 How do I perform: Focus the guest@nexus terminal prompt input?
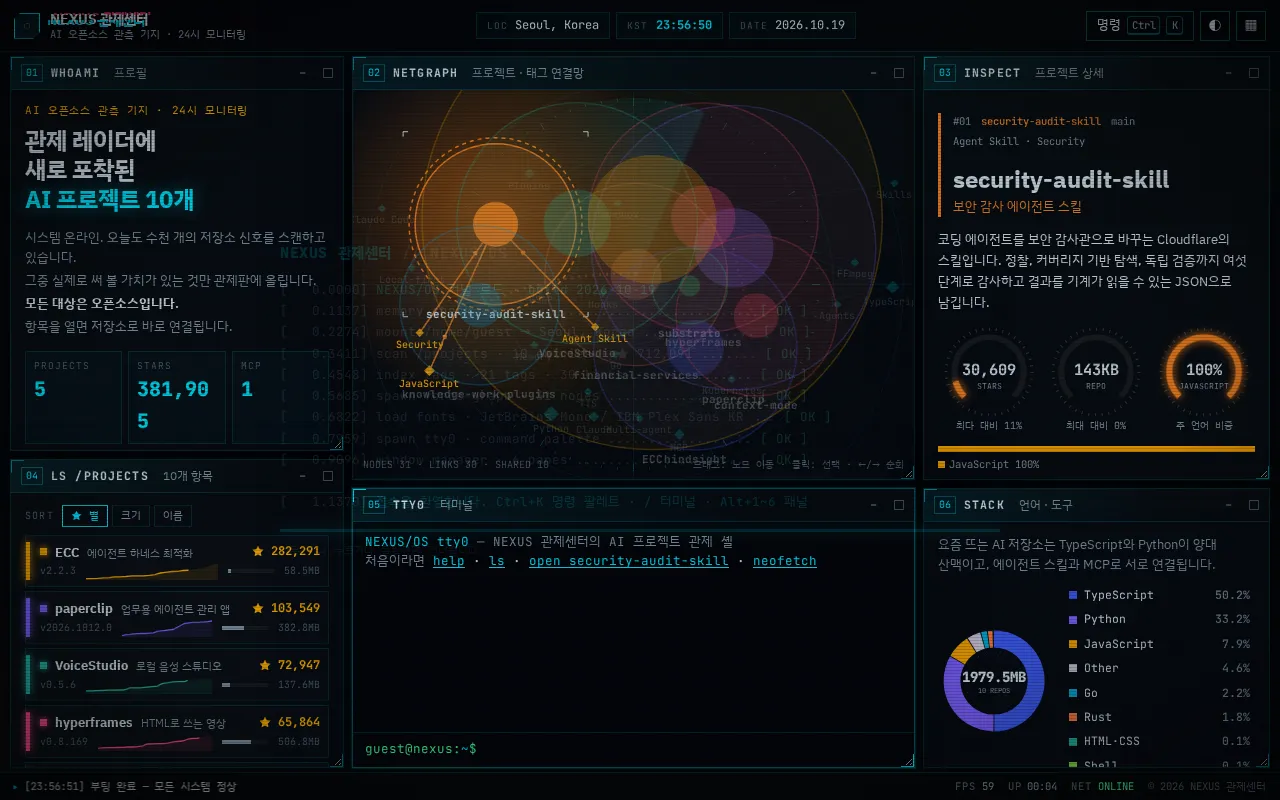tap(633, 749)
